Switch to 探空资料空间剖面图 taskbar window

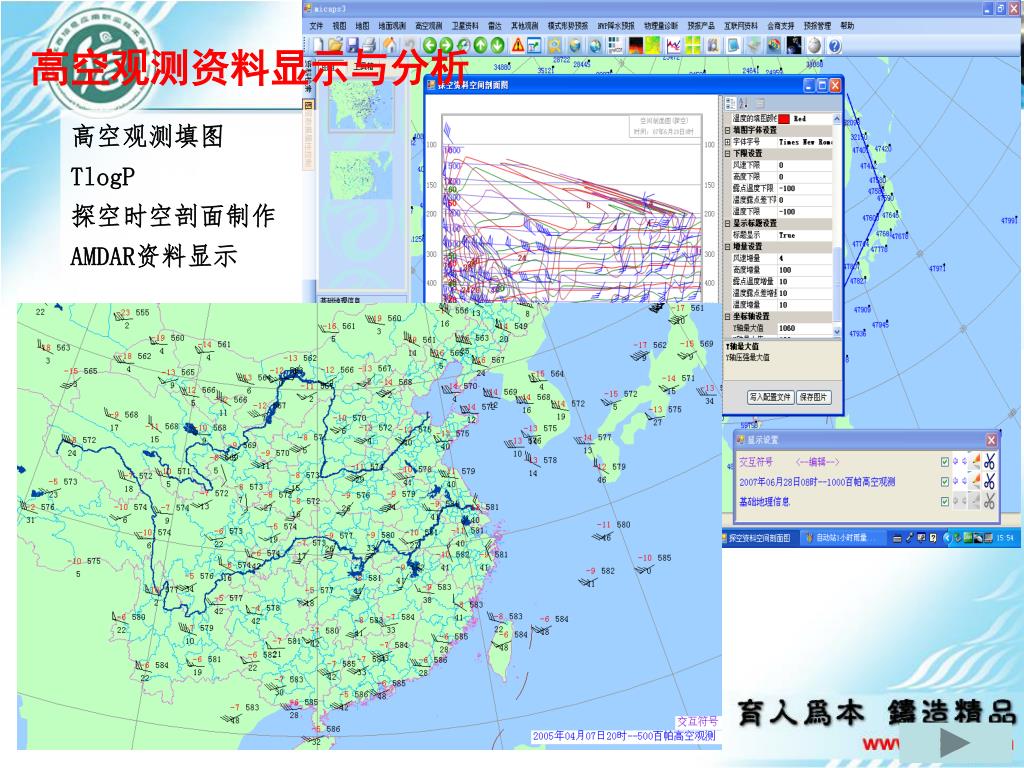(x=759, y=538)
